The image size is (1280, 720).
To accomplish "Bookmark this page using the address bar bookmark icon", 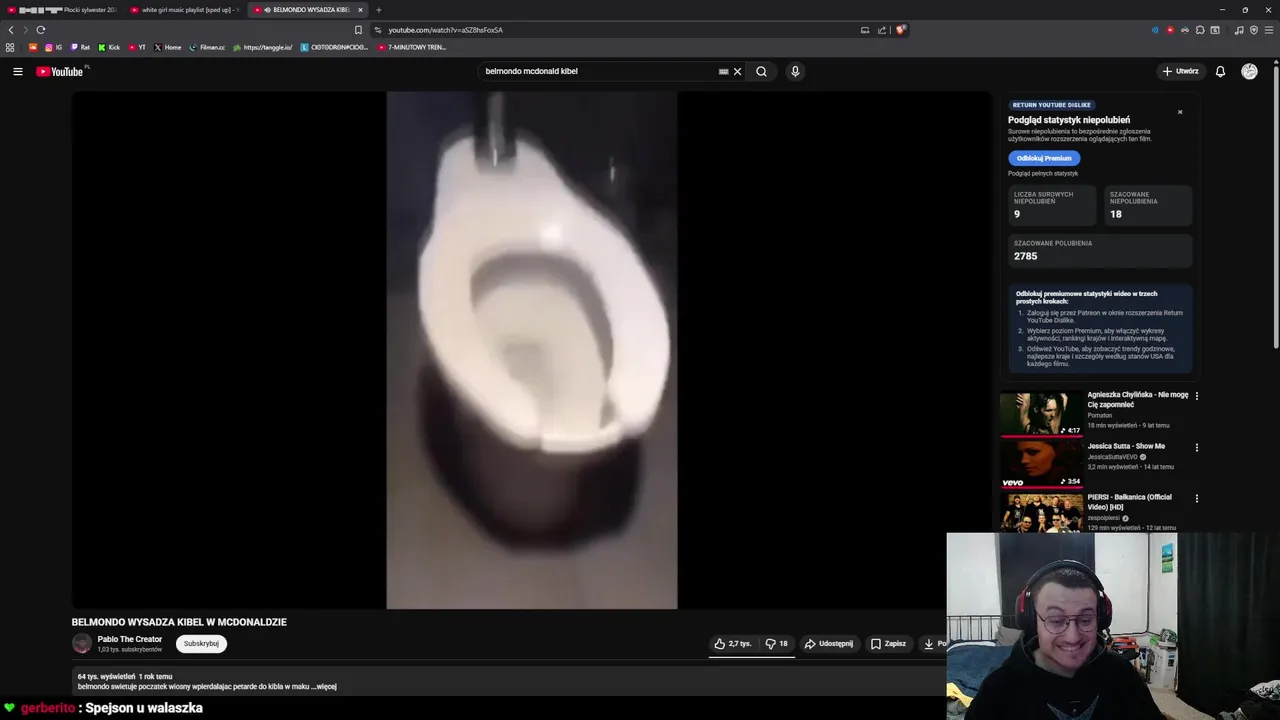I will coord(358,30).
